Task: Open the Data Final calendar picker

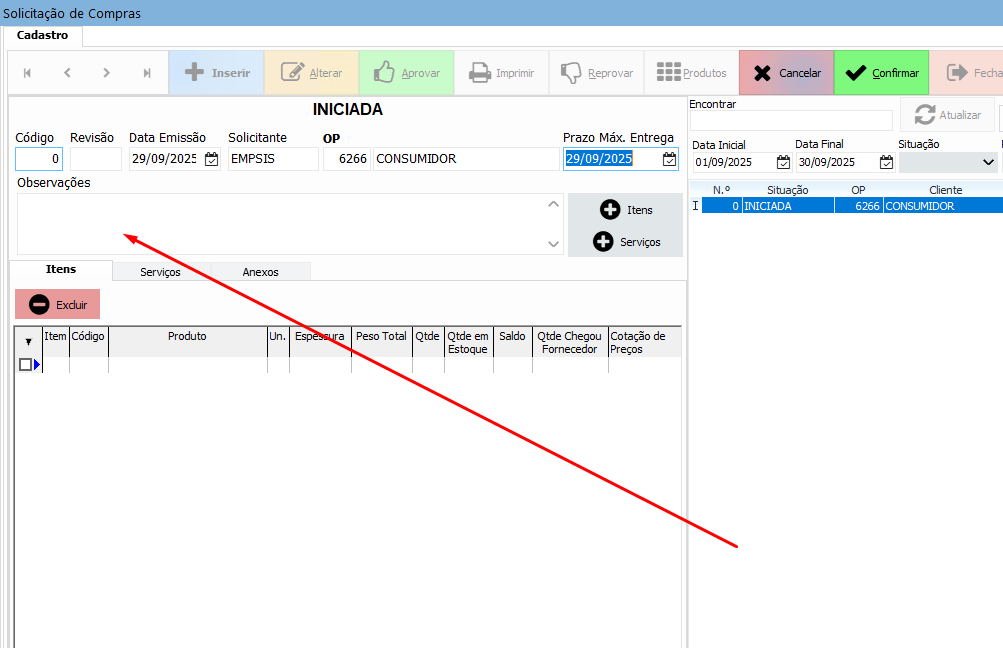Action: (886, 162)
